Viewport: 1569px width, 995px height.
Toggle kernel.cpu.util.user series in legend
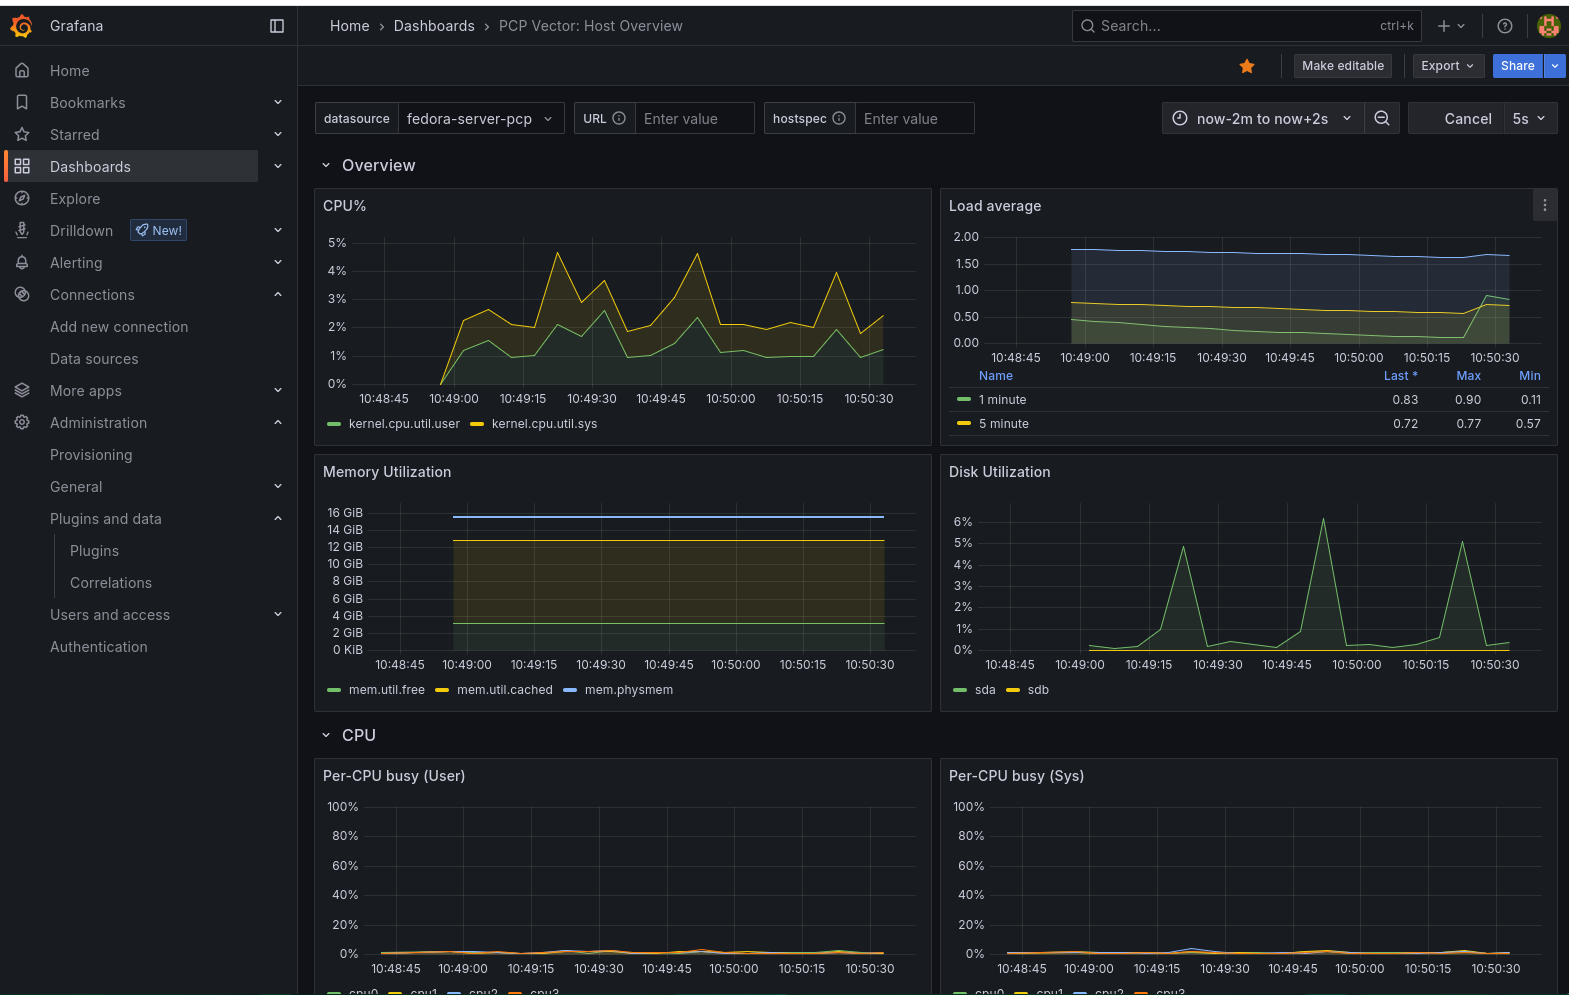404,424
